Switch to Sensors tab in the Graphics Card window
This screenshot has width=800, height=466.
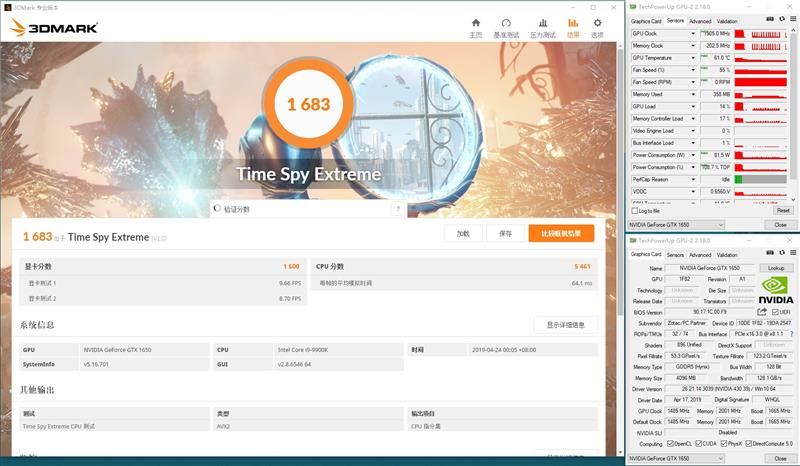(675, 254)
